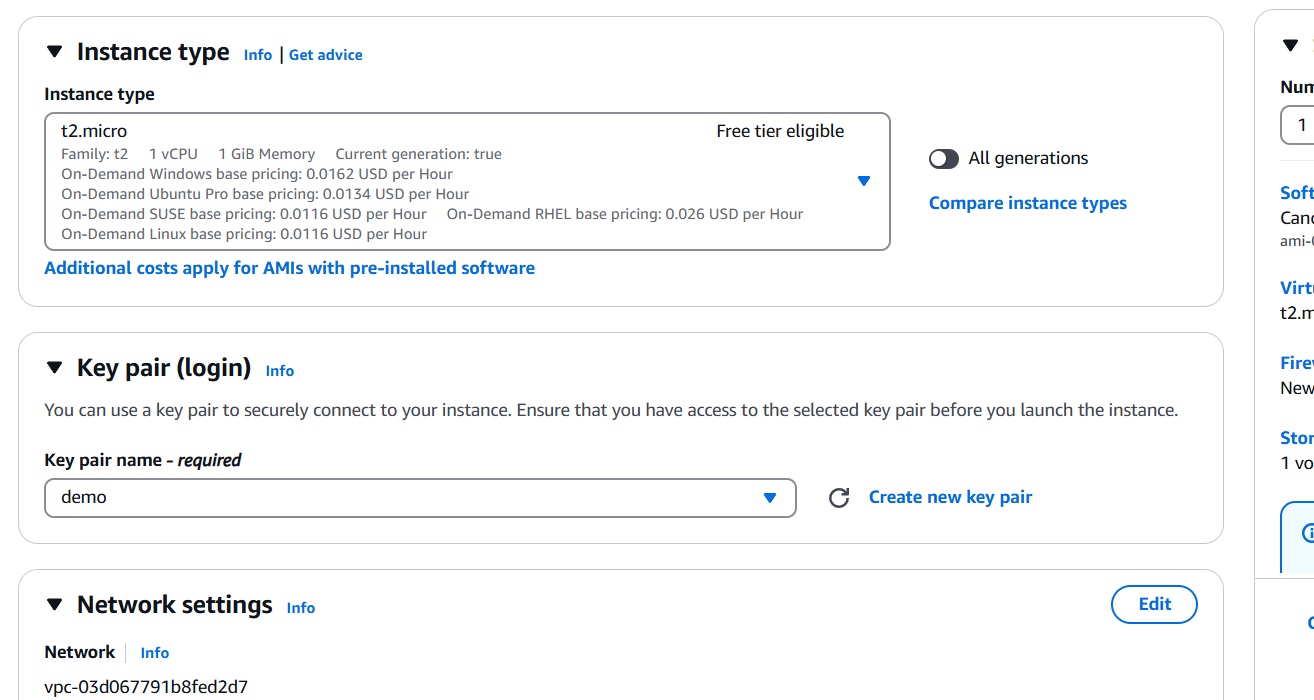Image resolution: width=1314 pixels, height=700 pixels.
Task: Collapse the Network settings section triangle
Action: pyautogui.click(x=55, y=605)
